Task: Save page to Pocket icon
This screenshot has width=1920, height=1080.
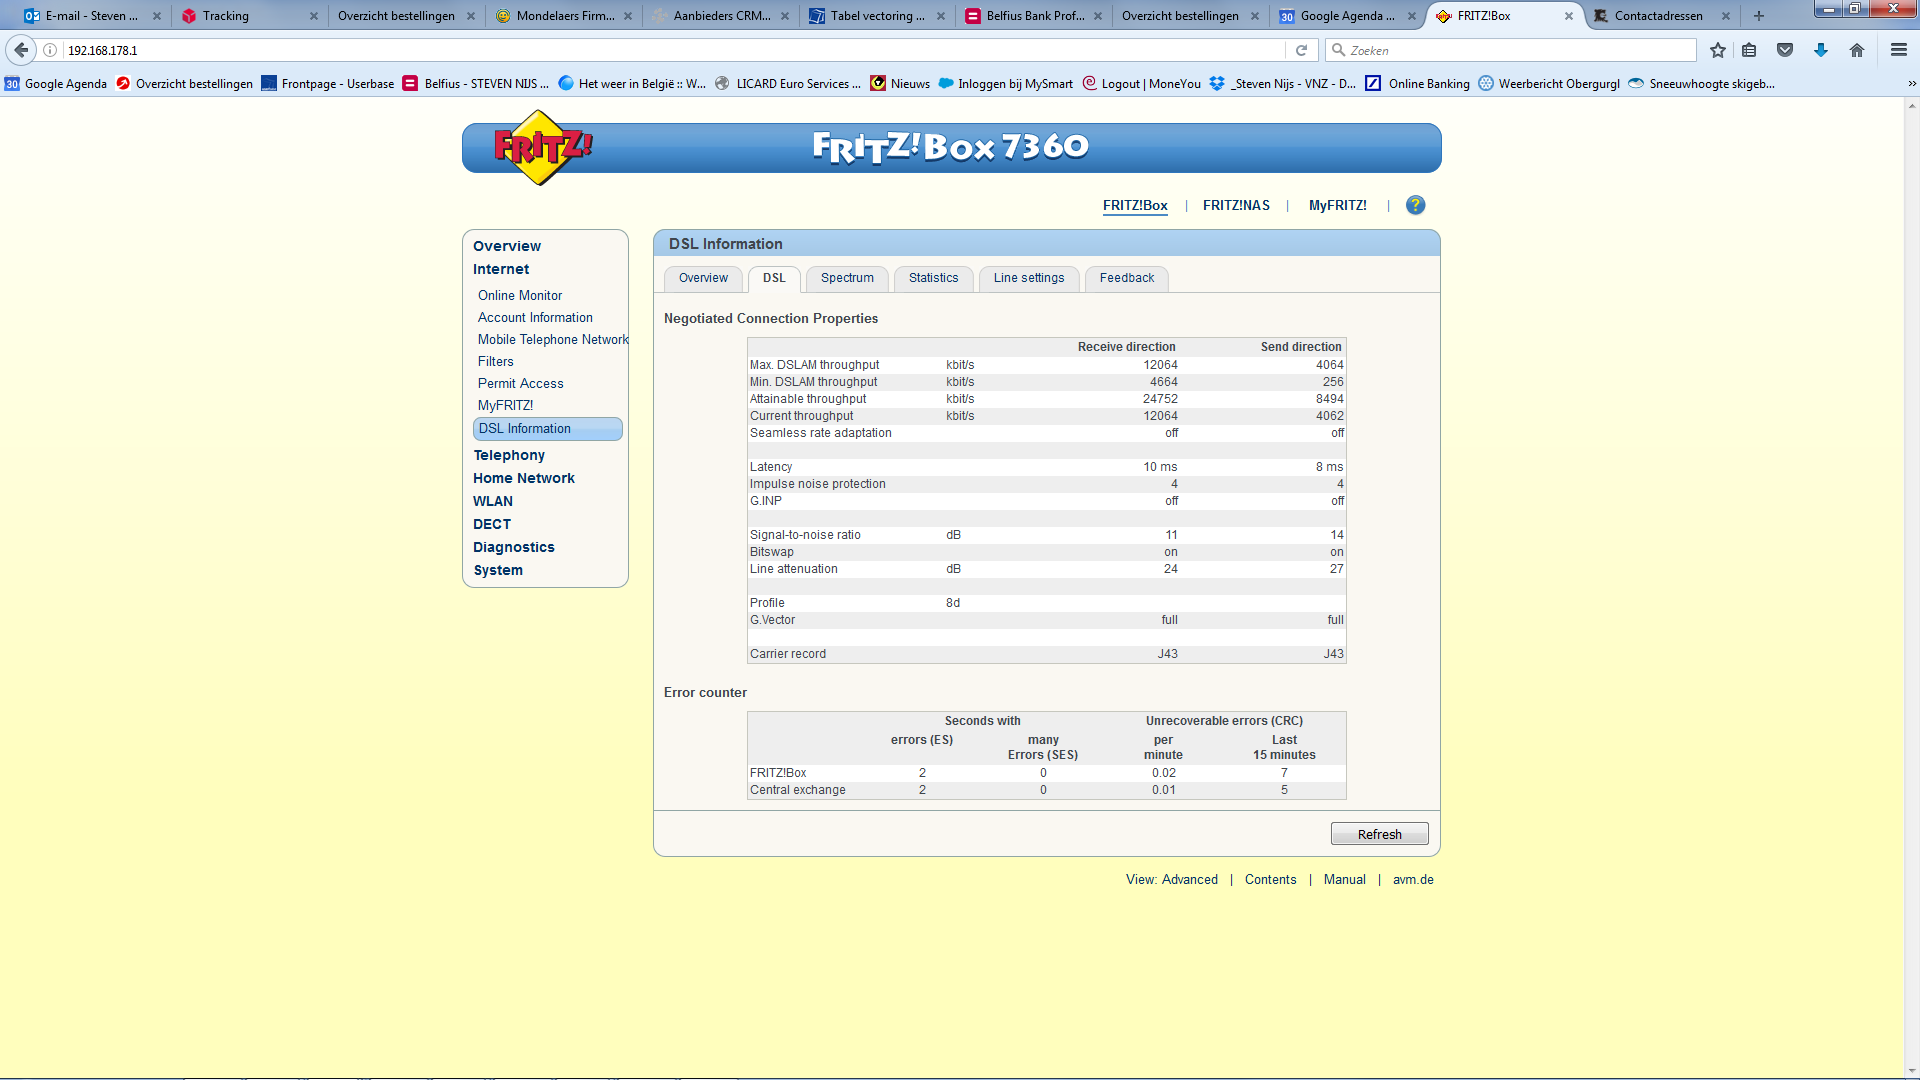Action: coord(1785,50)
